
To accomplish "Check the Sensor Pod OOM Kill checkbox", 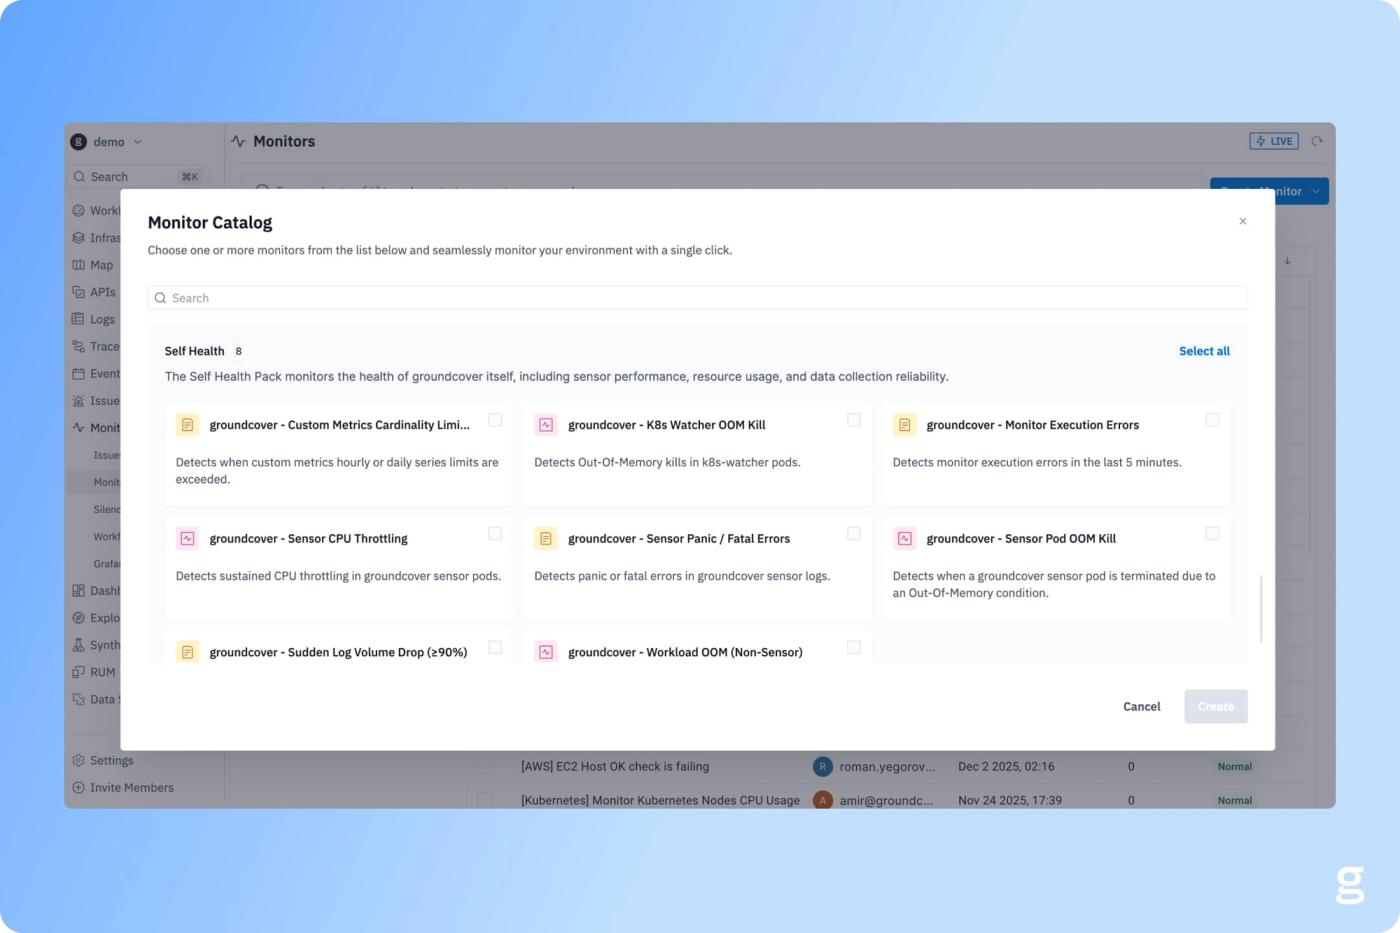I will tap(1212, 533).
